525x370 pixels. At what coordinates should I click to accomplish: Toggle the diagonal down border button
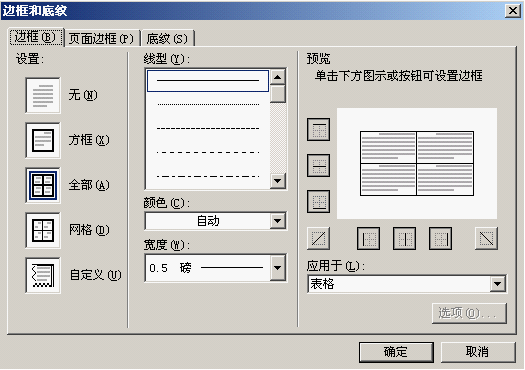486,238
